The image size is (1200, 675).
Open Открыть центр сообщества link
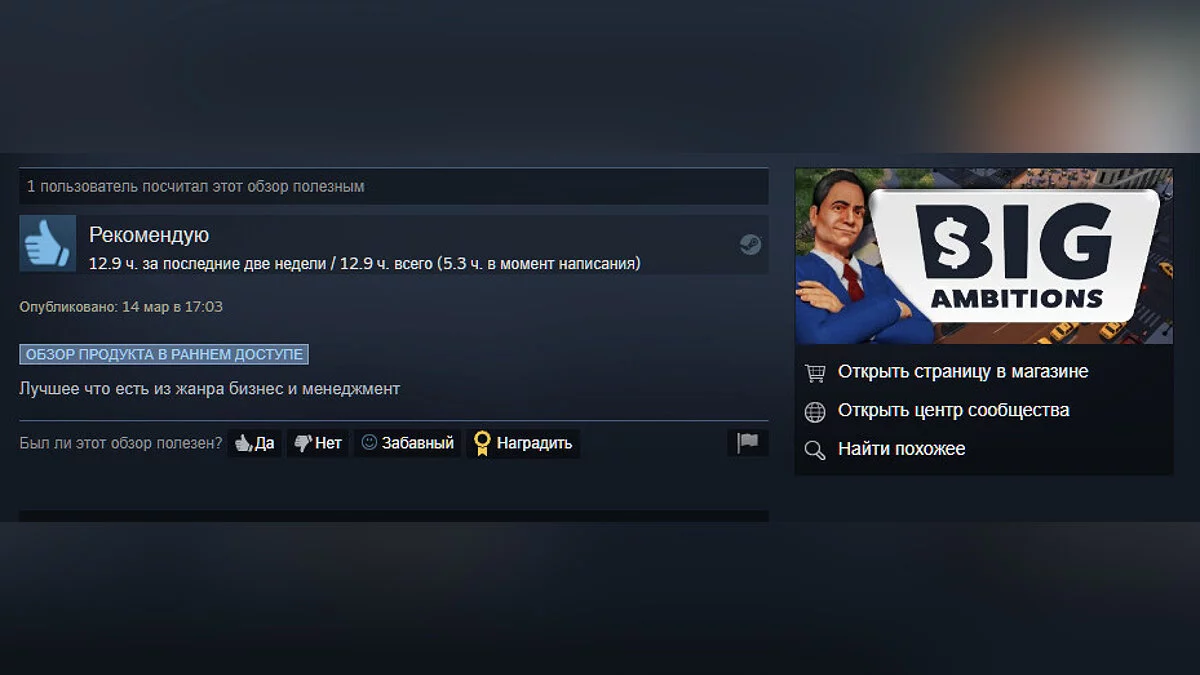(x=953, y=410)
